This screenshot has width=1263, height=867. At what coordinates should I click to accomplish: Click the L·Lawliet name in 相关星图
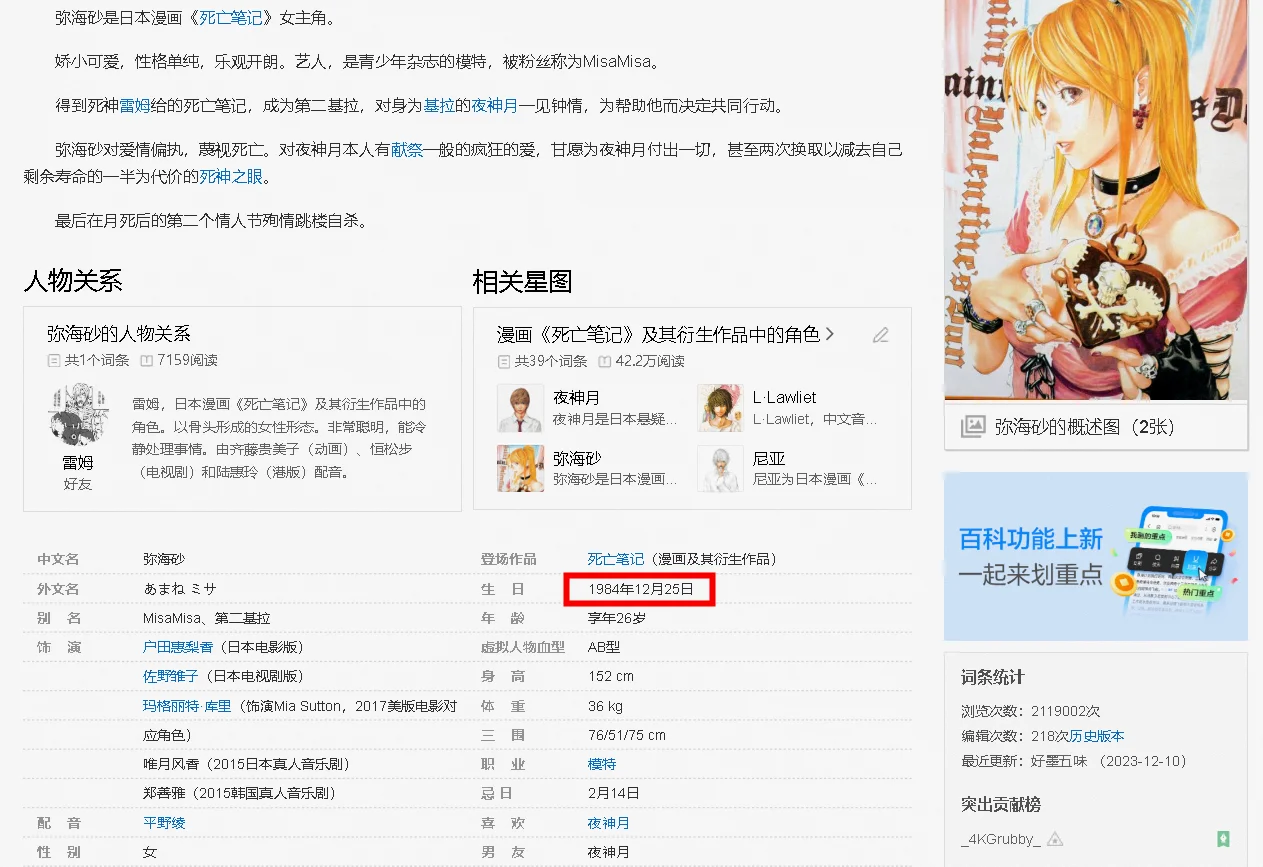click(785, 398)
